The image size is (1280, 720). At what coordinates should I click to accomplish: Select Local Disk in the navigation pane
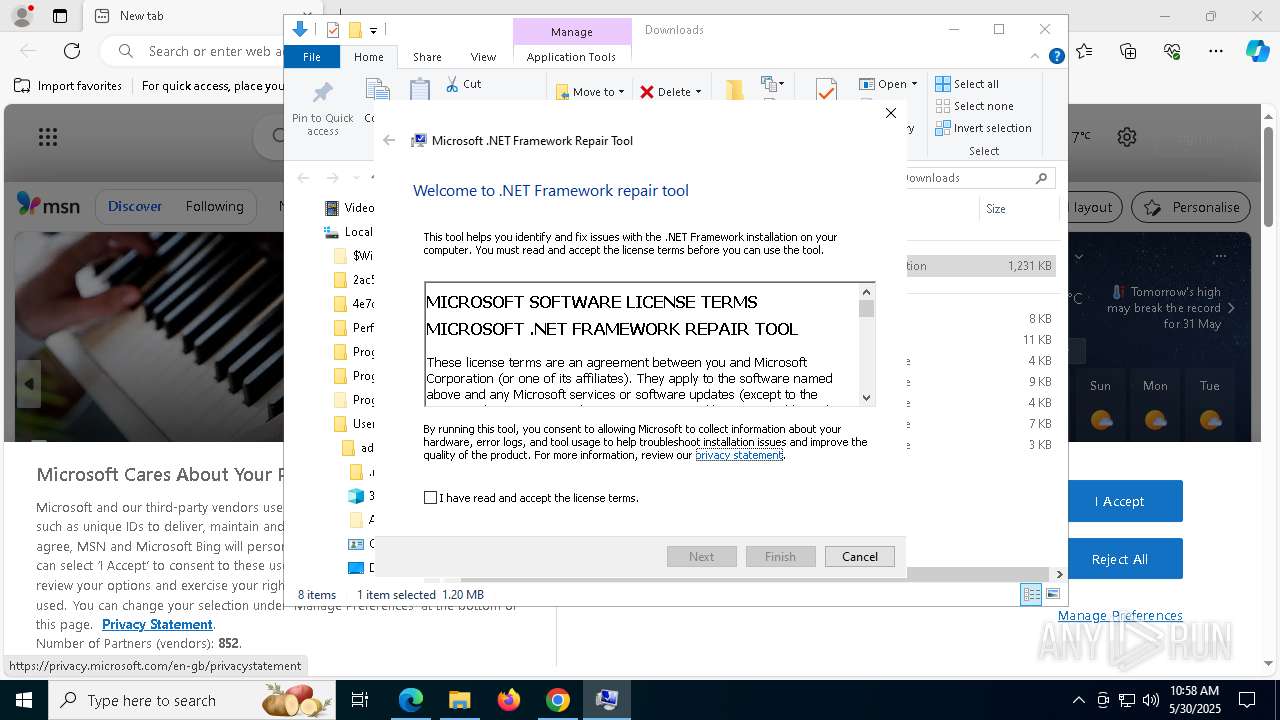pyautogui.click(x=349, y=232)
